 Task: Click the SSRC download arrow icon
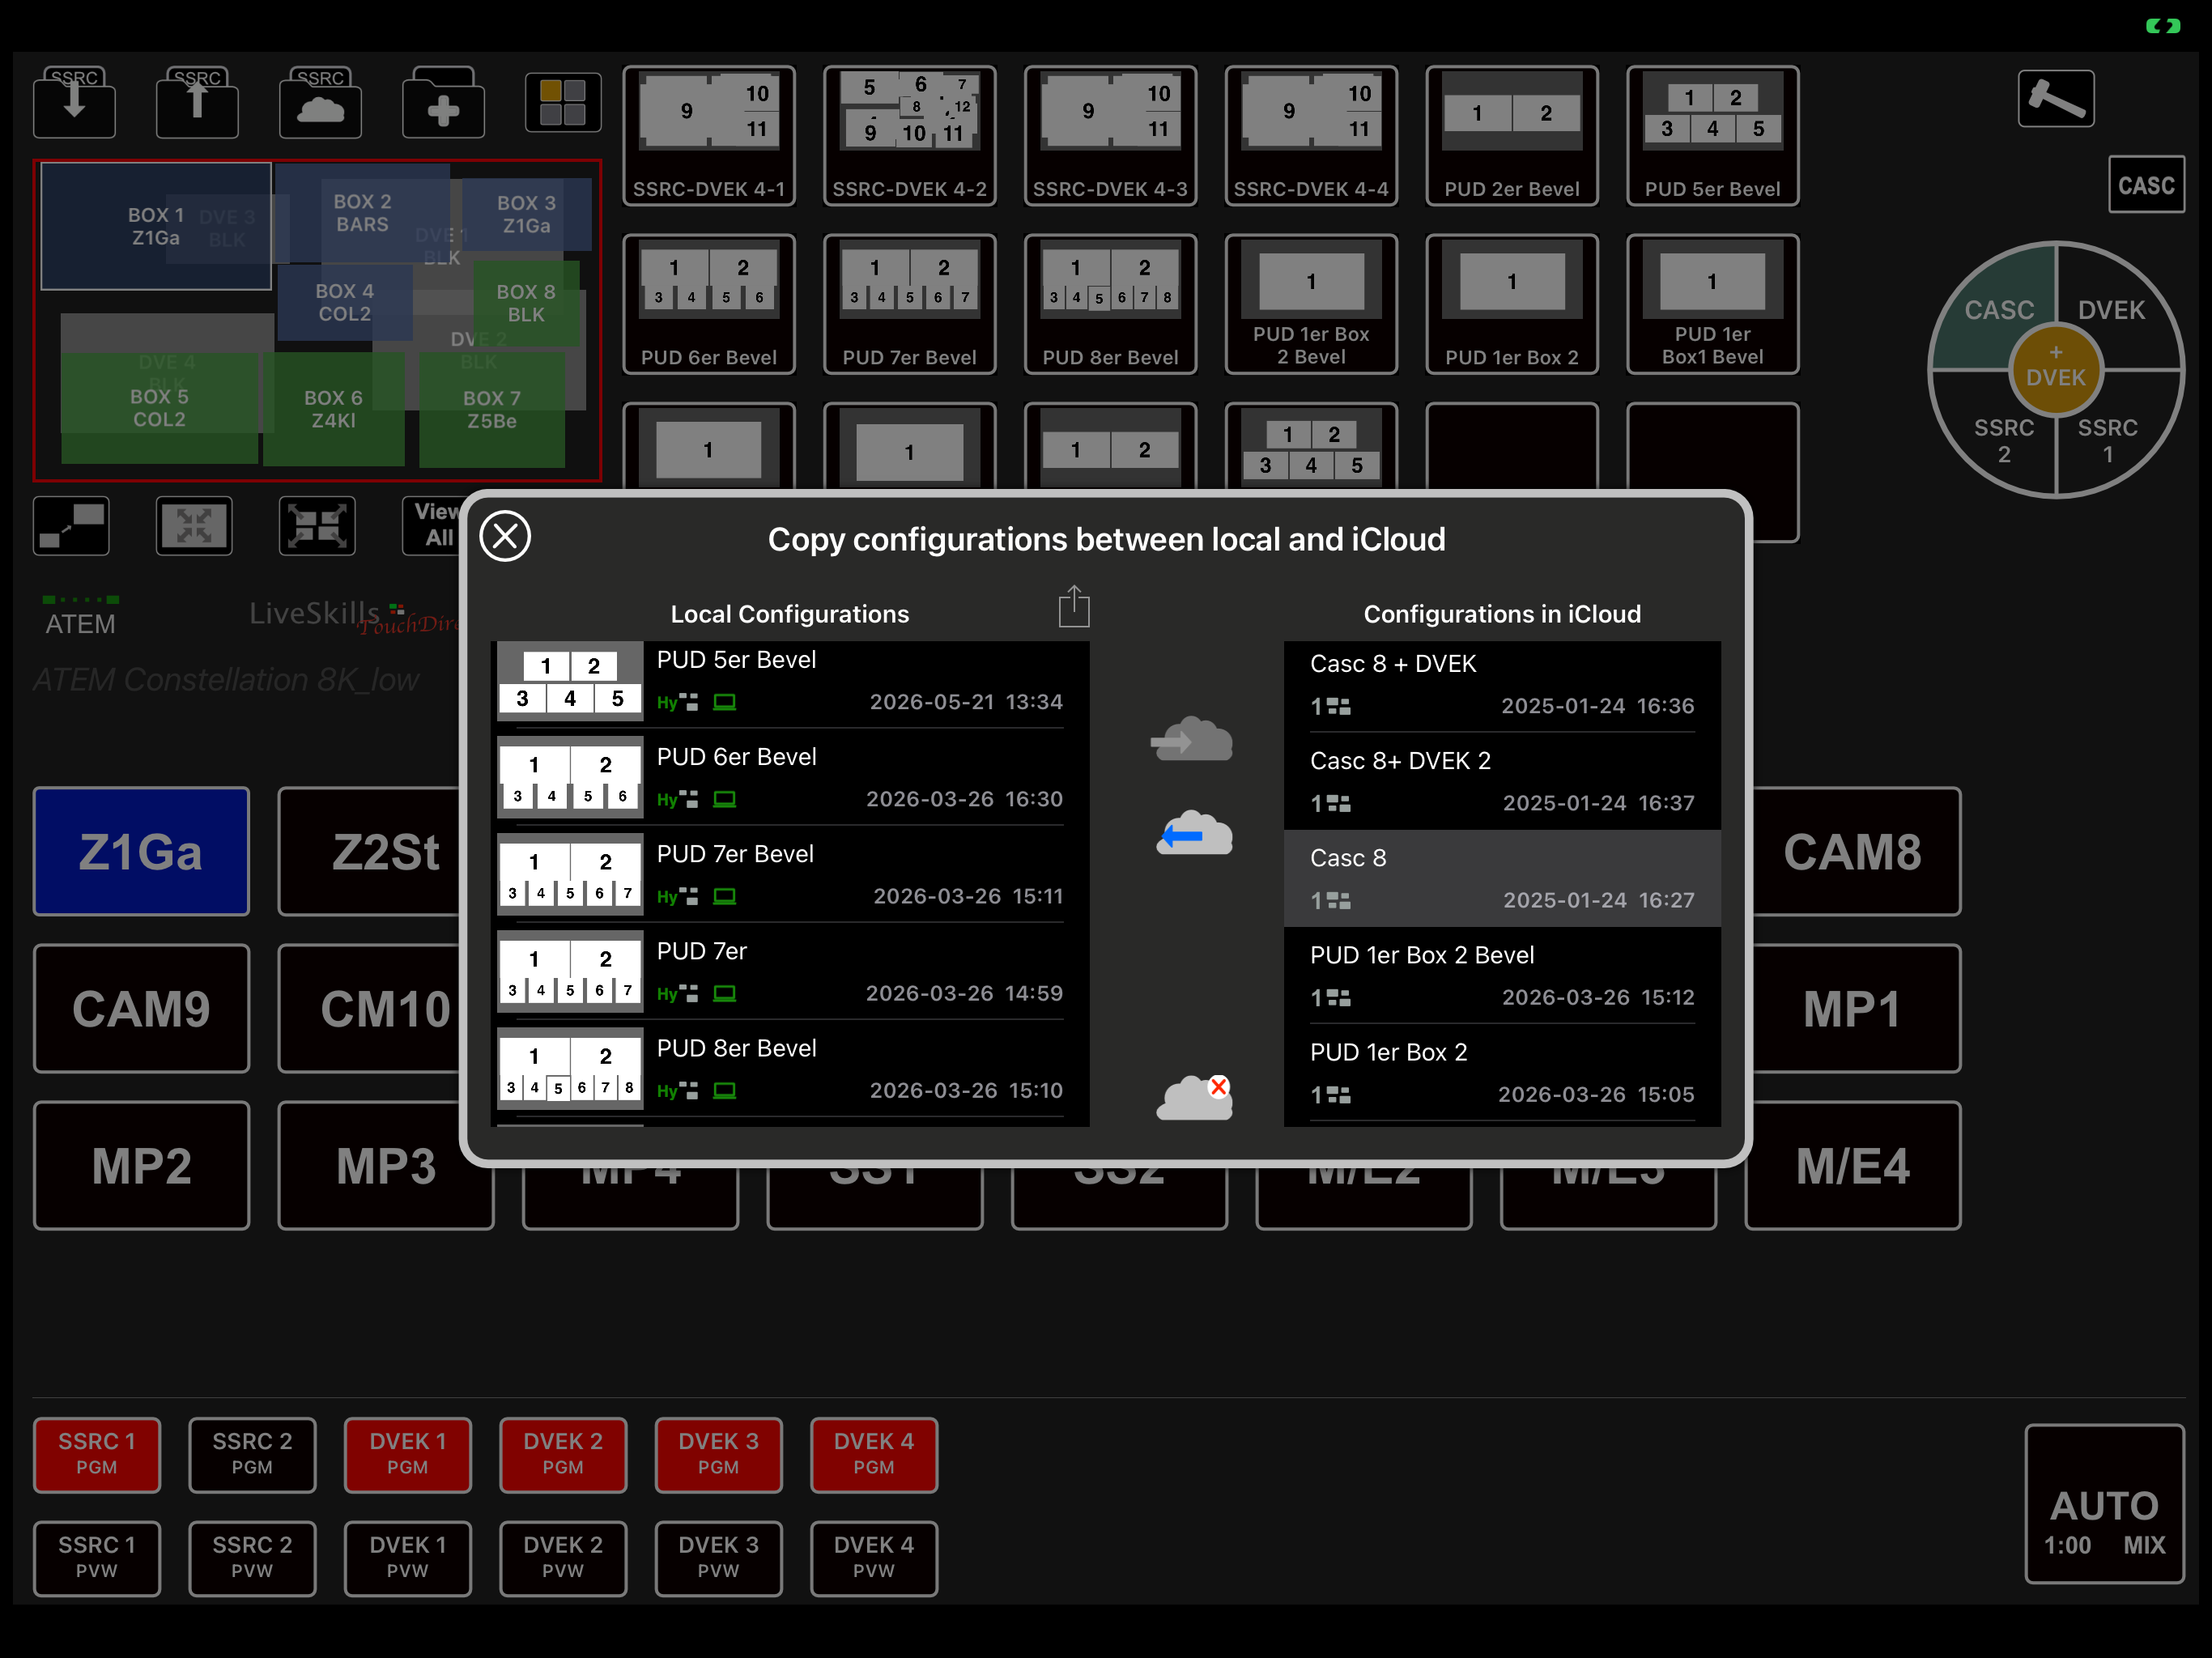click(74, 102)
